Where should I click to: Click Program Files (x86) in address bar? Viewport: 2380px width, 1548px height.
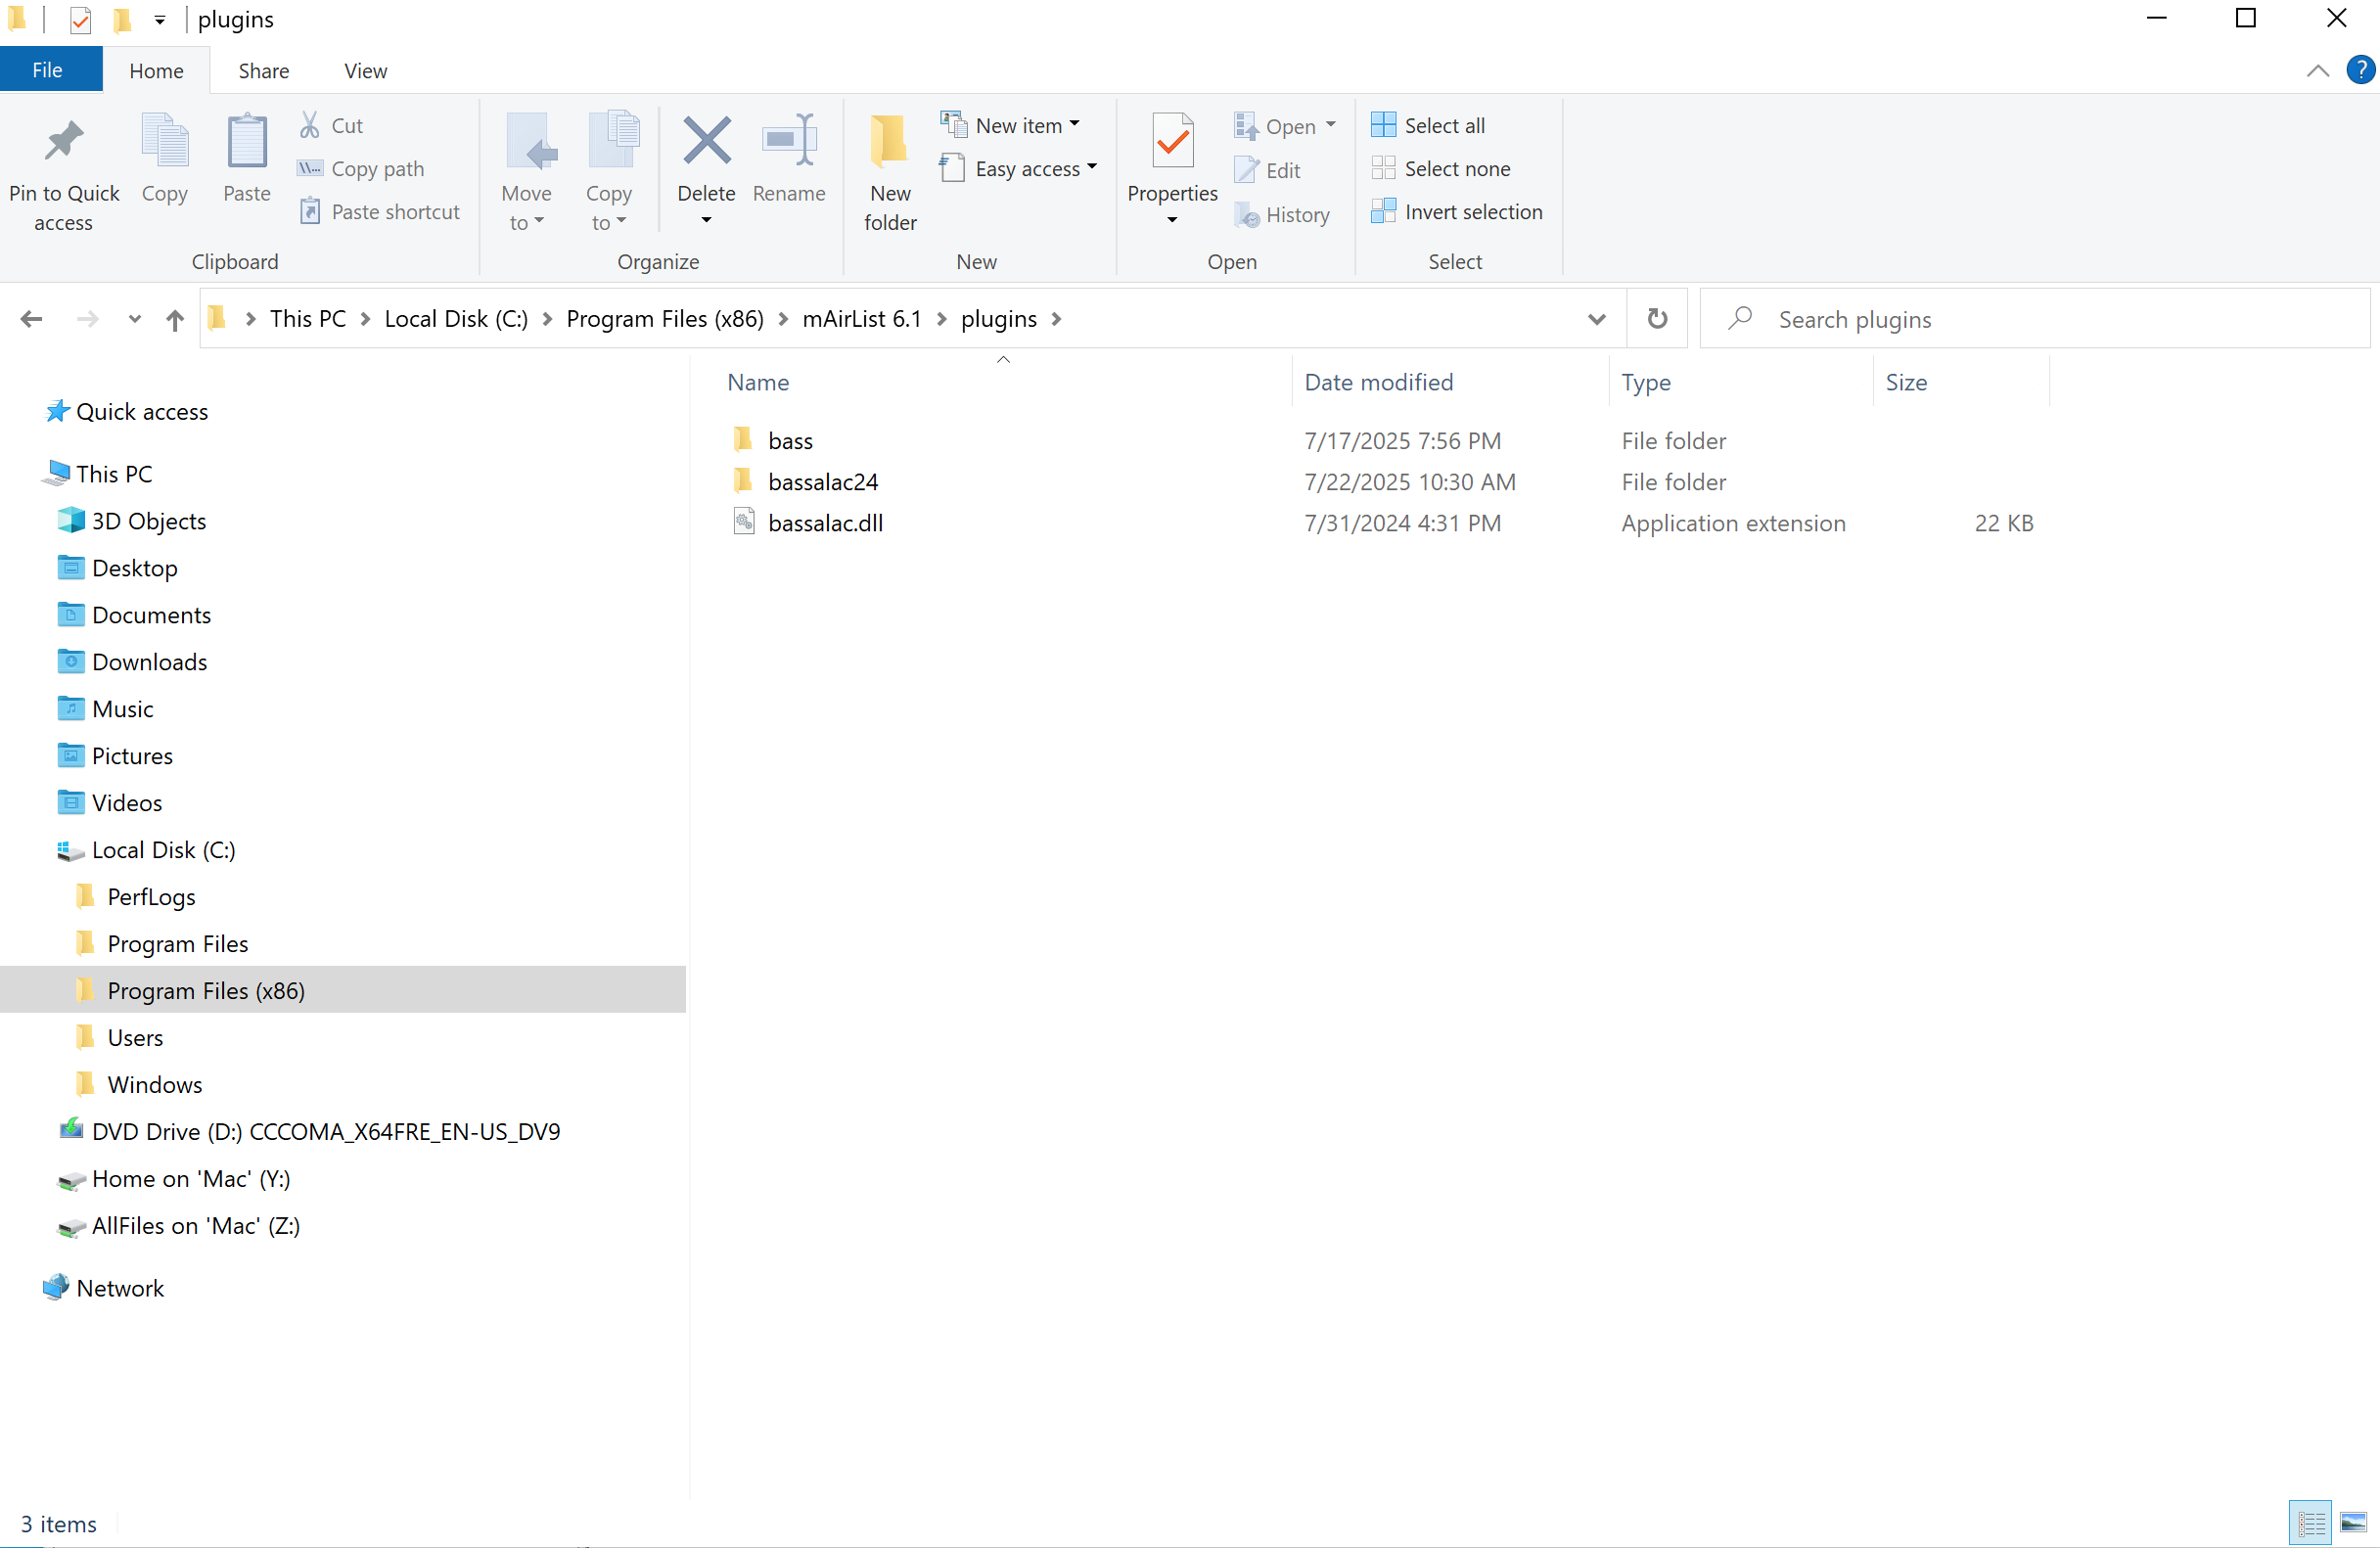[x=665, y=319]
